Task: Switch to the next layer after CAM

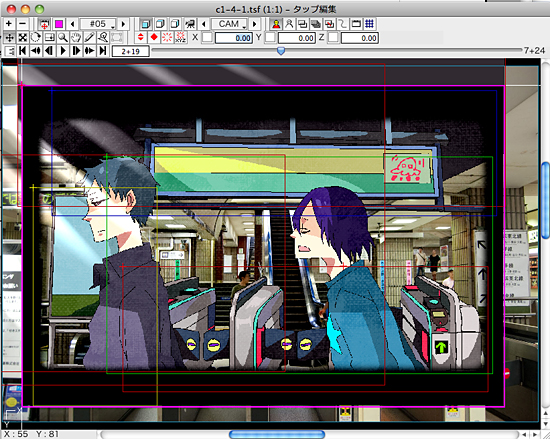Action: 255,24
